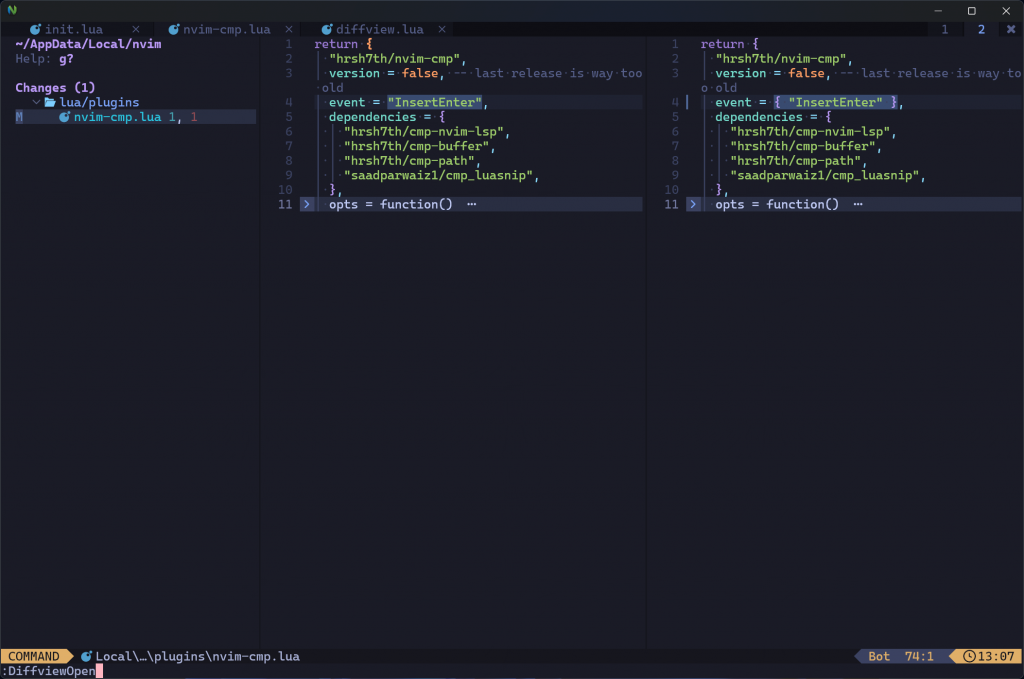Image resolution: width=1024 pixels, height=679 pixels.
Task: Click the Lua file icon beside nvim-cmp.lua in Changes
Action: [x=64, y=117]
